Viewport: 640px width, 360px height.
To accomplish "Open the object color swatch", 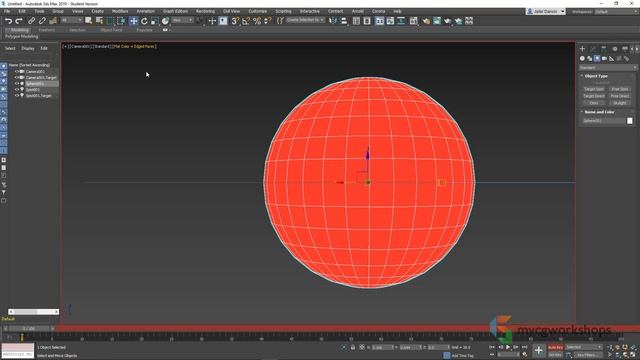I will point(630,121).
